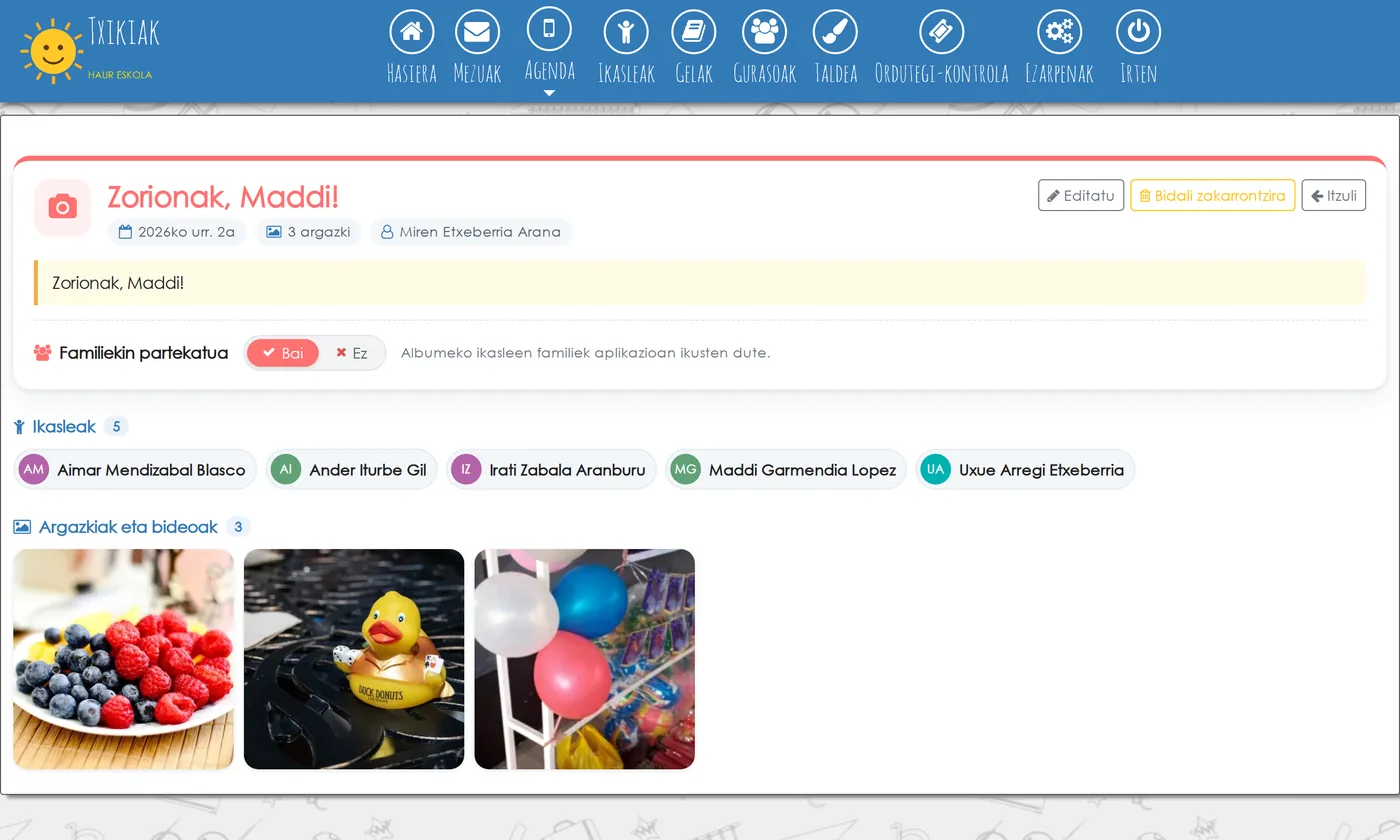Screen dimensions: 1400x840
Task: Click Uxue Arregi Etxeberria name
Action: click(x=1041, y=470)
